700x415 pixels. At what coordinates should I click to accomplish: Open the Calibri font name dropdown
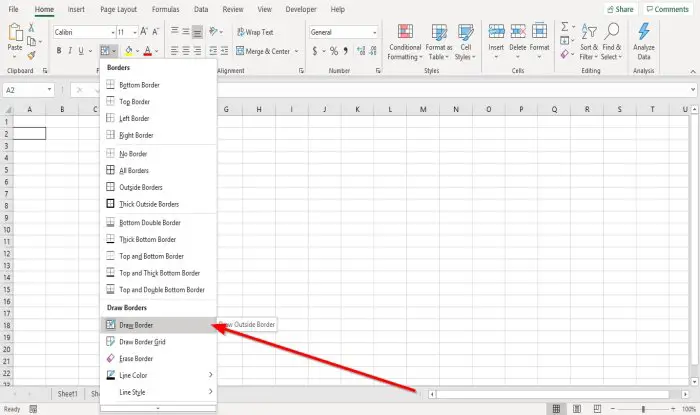click(113, 32)
